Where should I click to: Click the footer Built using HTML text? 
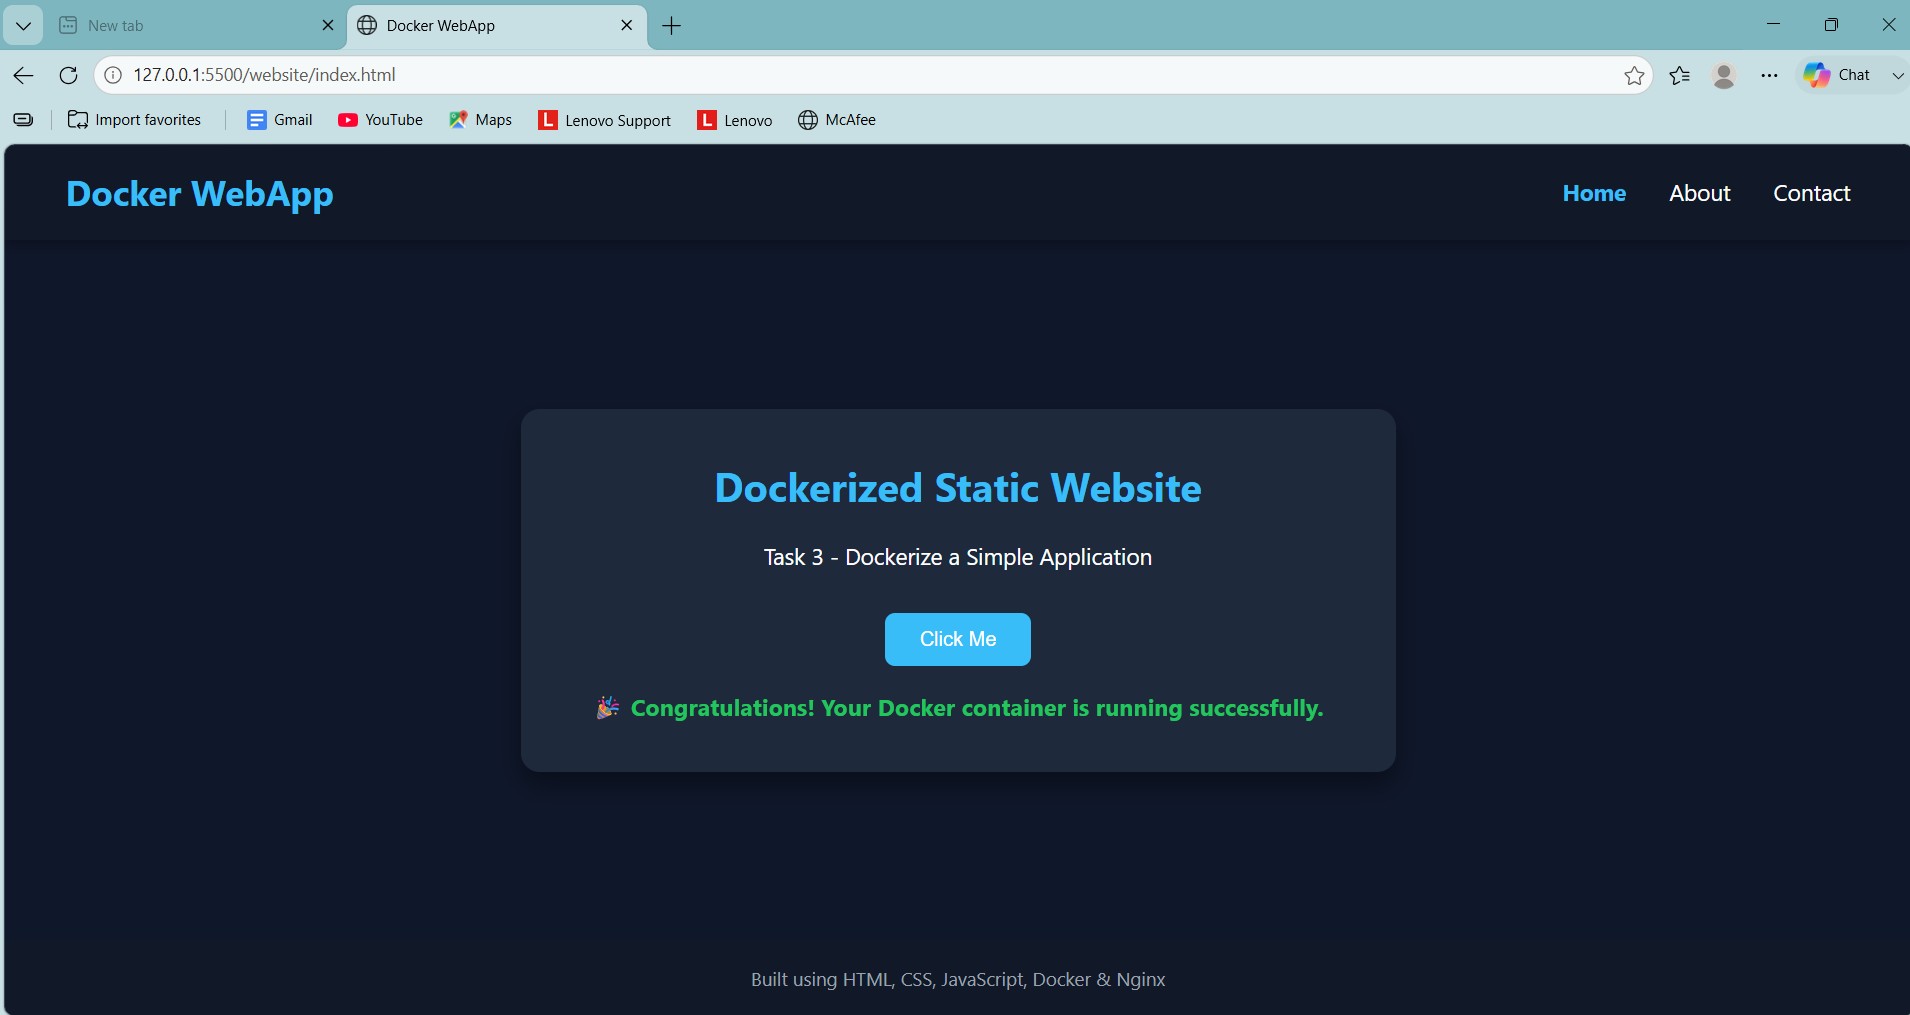coord(957,980)
